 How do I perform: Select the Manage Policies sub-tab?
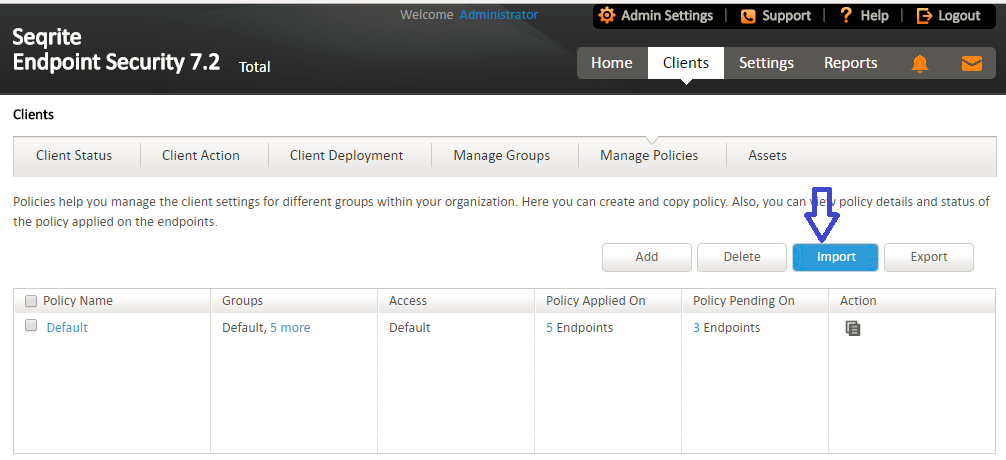(649, 155)
